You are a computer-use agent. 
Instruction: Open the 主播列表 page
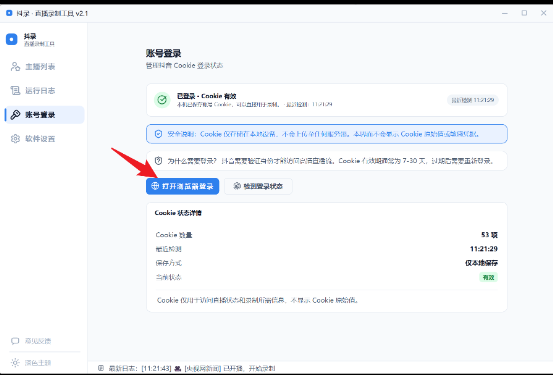(x=44, y=67)
